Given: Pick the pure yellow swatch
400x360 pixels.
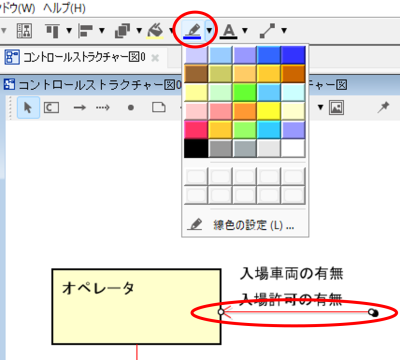Looking at the screenshot, I should click(x=269, y=111).
